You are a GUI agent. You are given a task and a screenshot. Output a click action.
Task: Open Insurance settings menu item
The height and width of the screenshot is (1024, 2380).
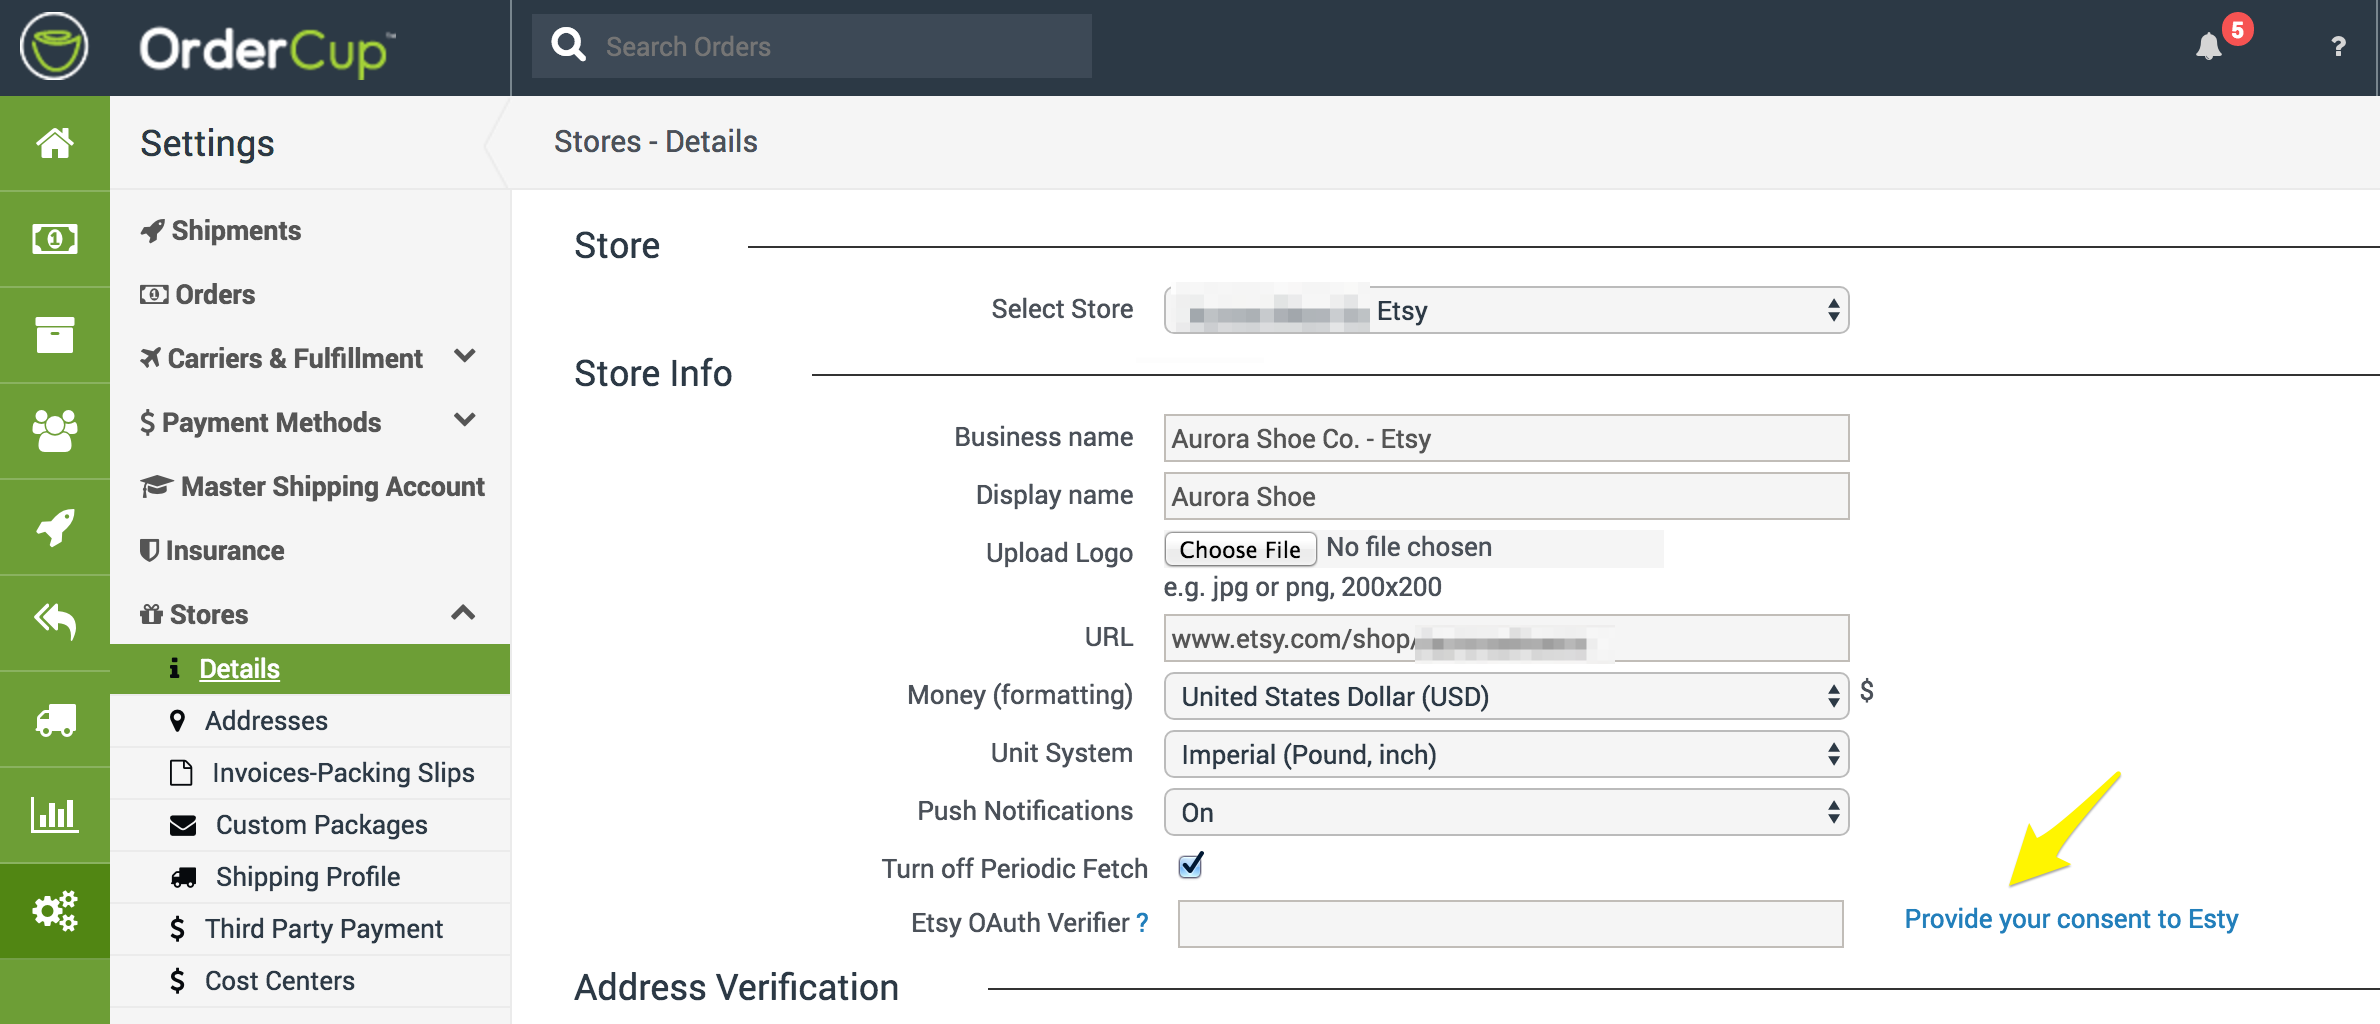tap(212, 550)
